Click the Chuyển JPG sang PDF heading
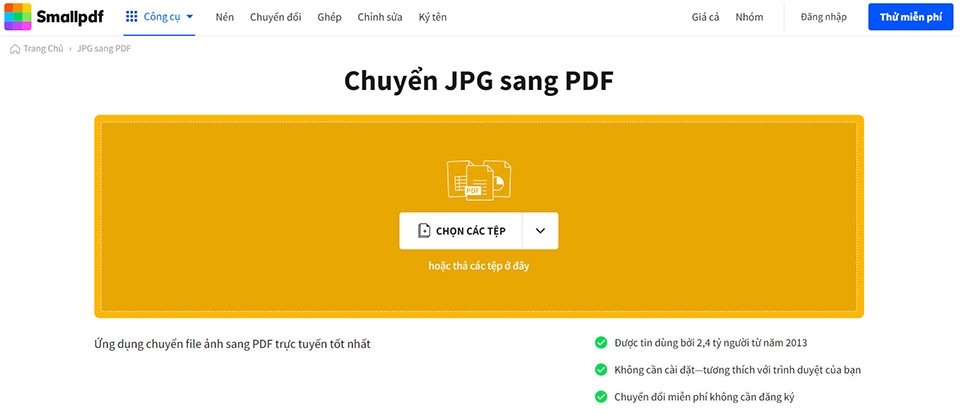The image size is (960, 414). tap(479, 80)
